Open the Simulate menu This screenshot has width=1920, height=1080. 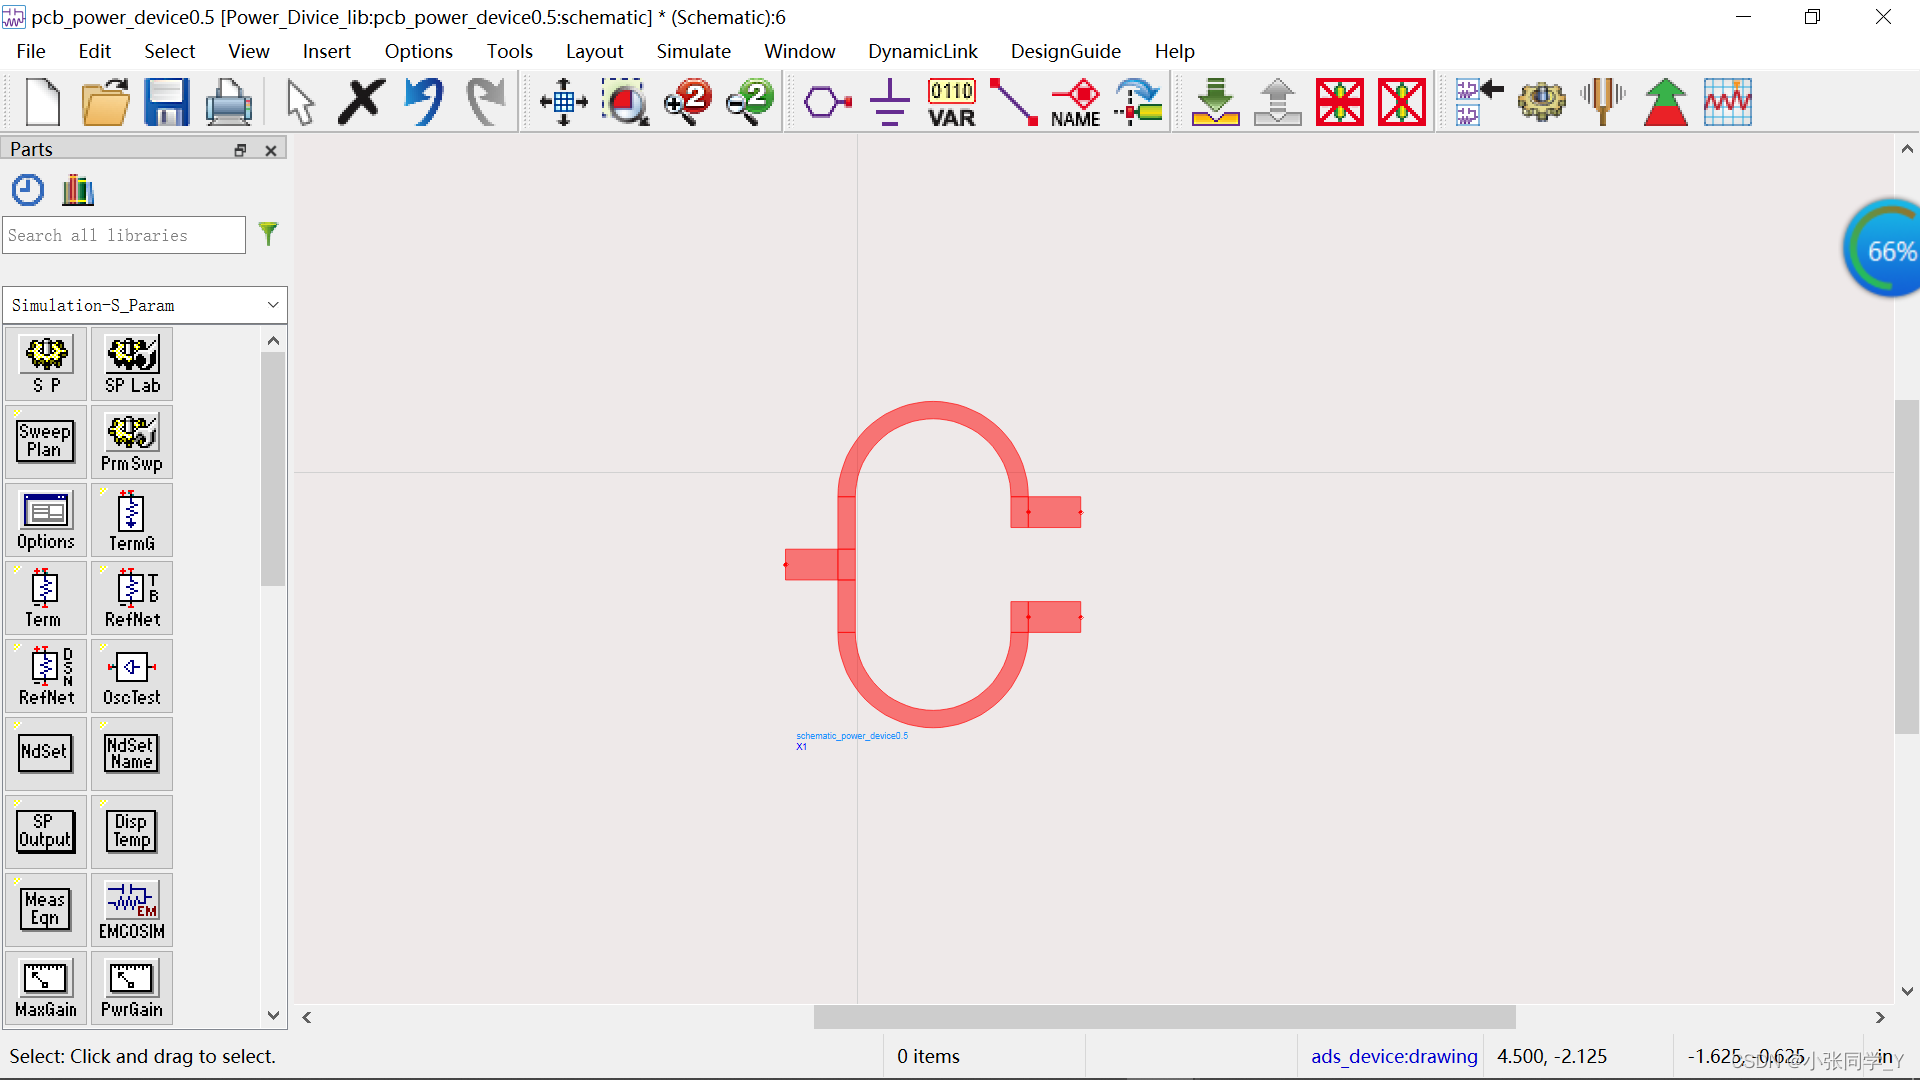tap(693, 51)
